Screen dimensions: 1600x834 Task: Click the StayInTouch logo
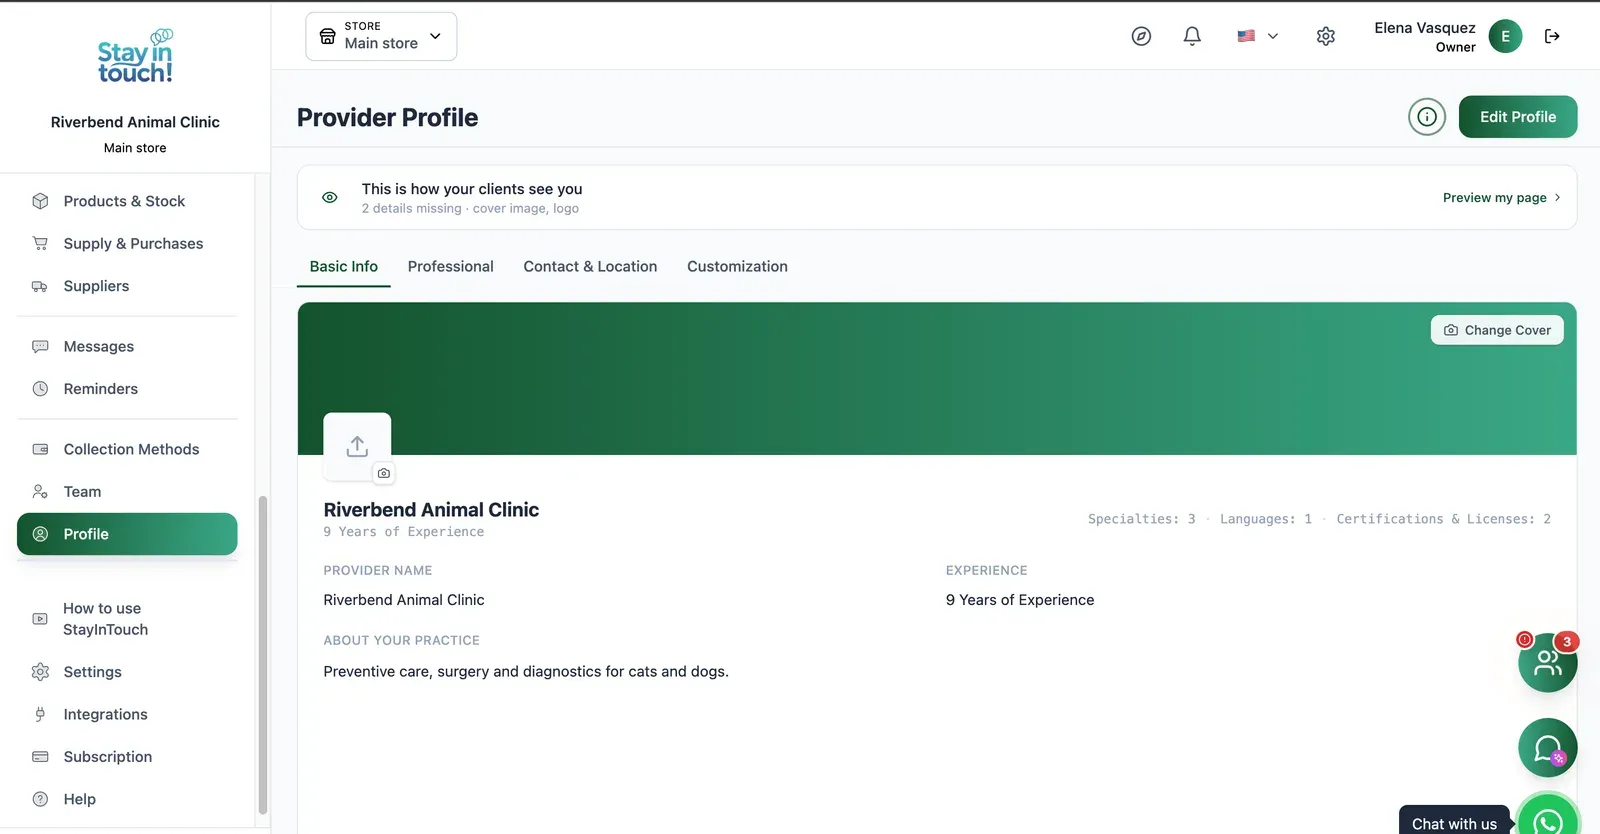pyautogui.click(x=135, y=56)
